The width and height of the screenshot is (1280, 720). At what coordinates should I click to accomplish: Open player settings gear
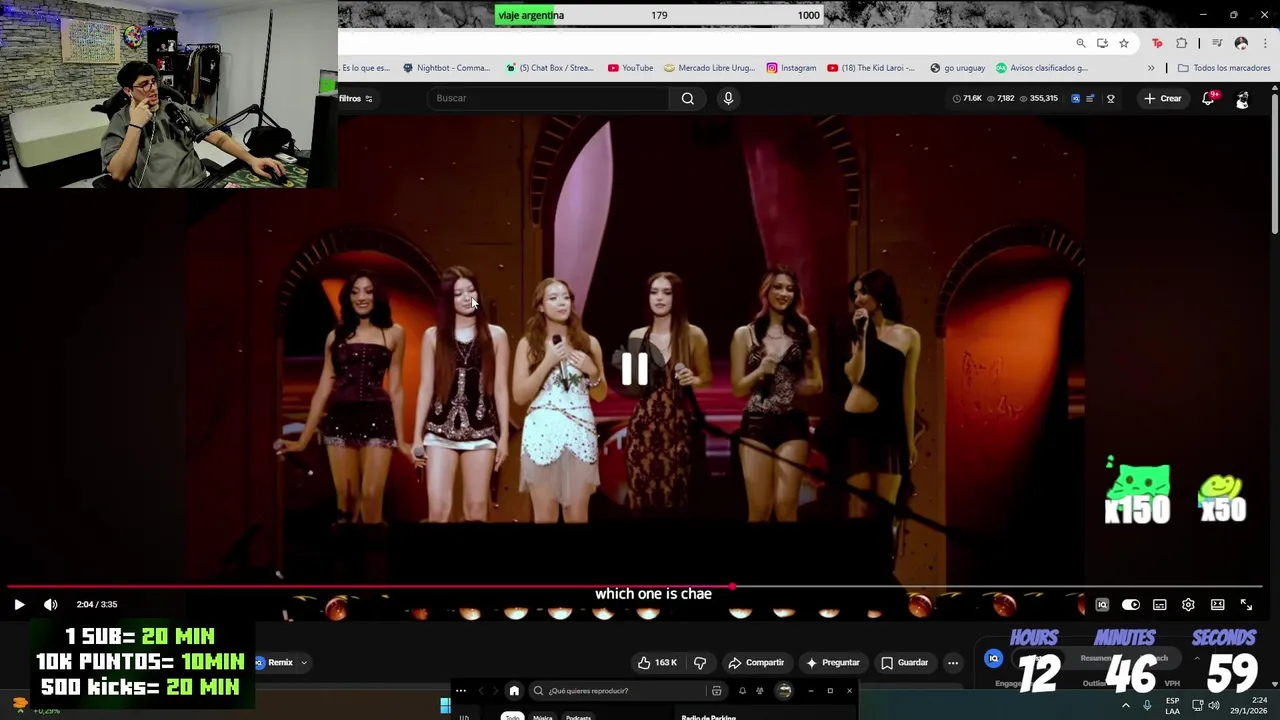click(x=1188, y=605)
